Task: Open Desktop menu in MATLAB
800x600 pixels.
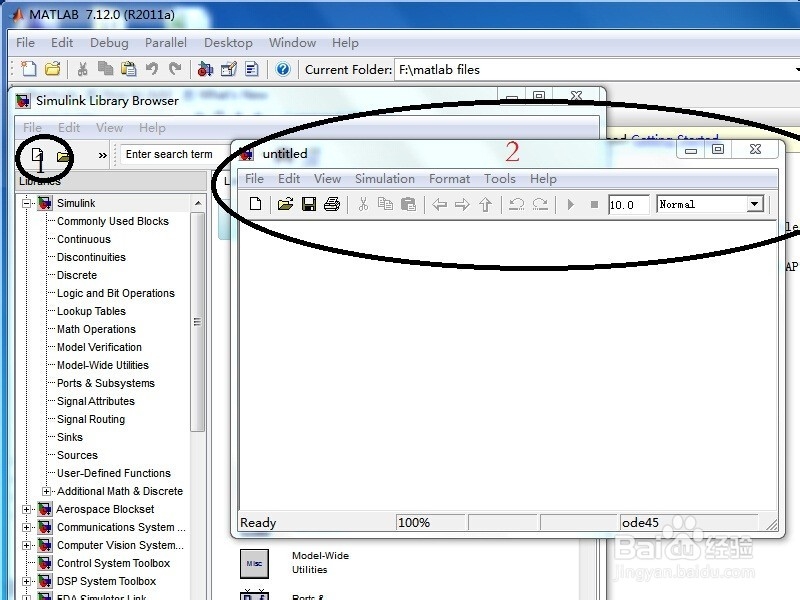Action: pyautogui.click(x=228, y=43)
